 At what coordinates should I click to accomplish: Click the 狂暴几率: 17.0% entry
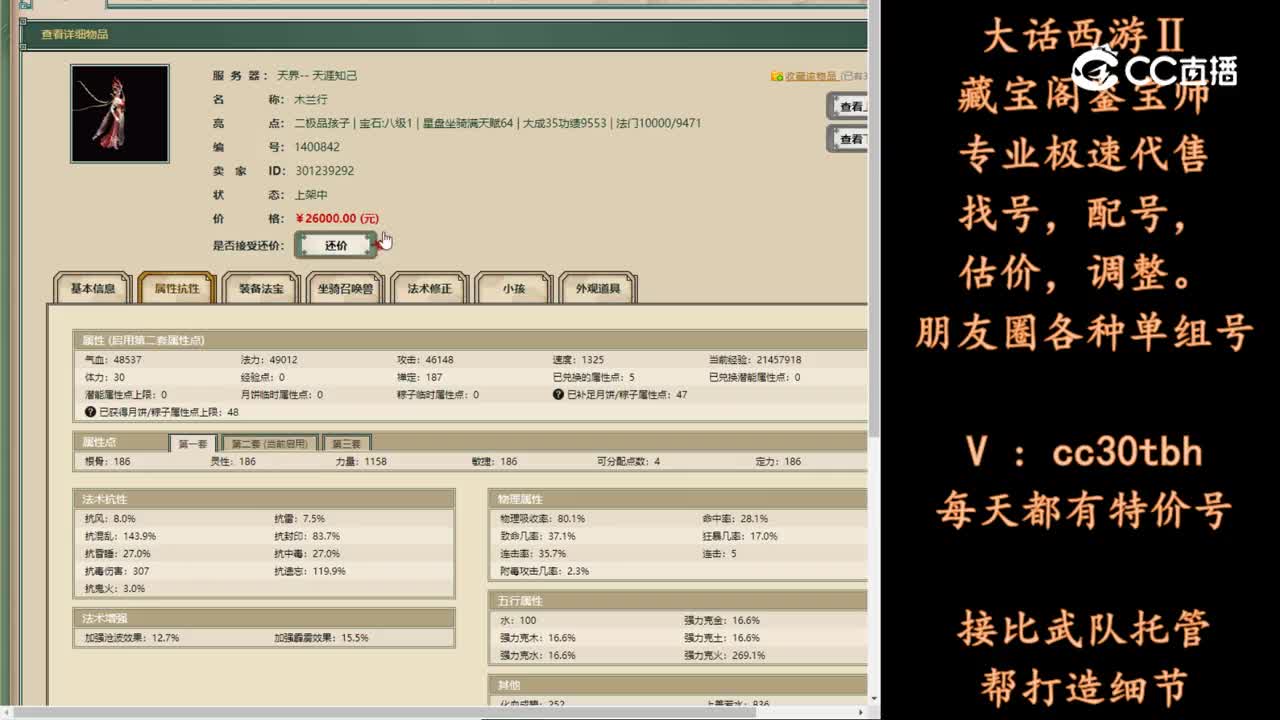pyautogui.click(x=740, y=536)
